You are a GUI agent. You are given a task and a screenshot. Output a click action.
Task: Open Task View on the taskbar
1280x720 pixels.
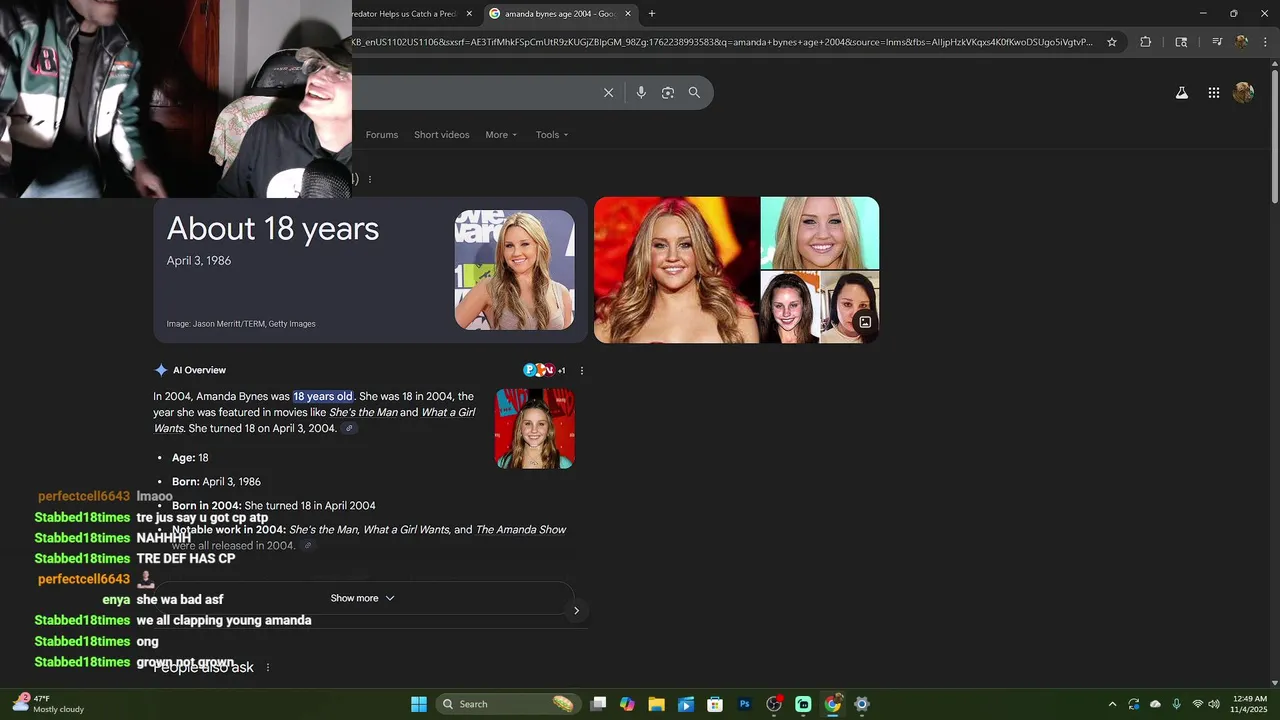pos(598,704)
